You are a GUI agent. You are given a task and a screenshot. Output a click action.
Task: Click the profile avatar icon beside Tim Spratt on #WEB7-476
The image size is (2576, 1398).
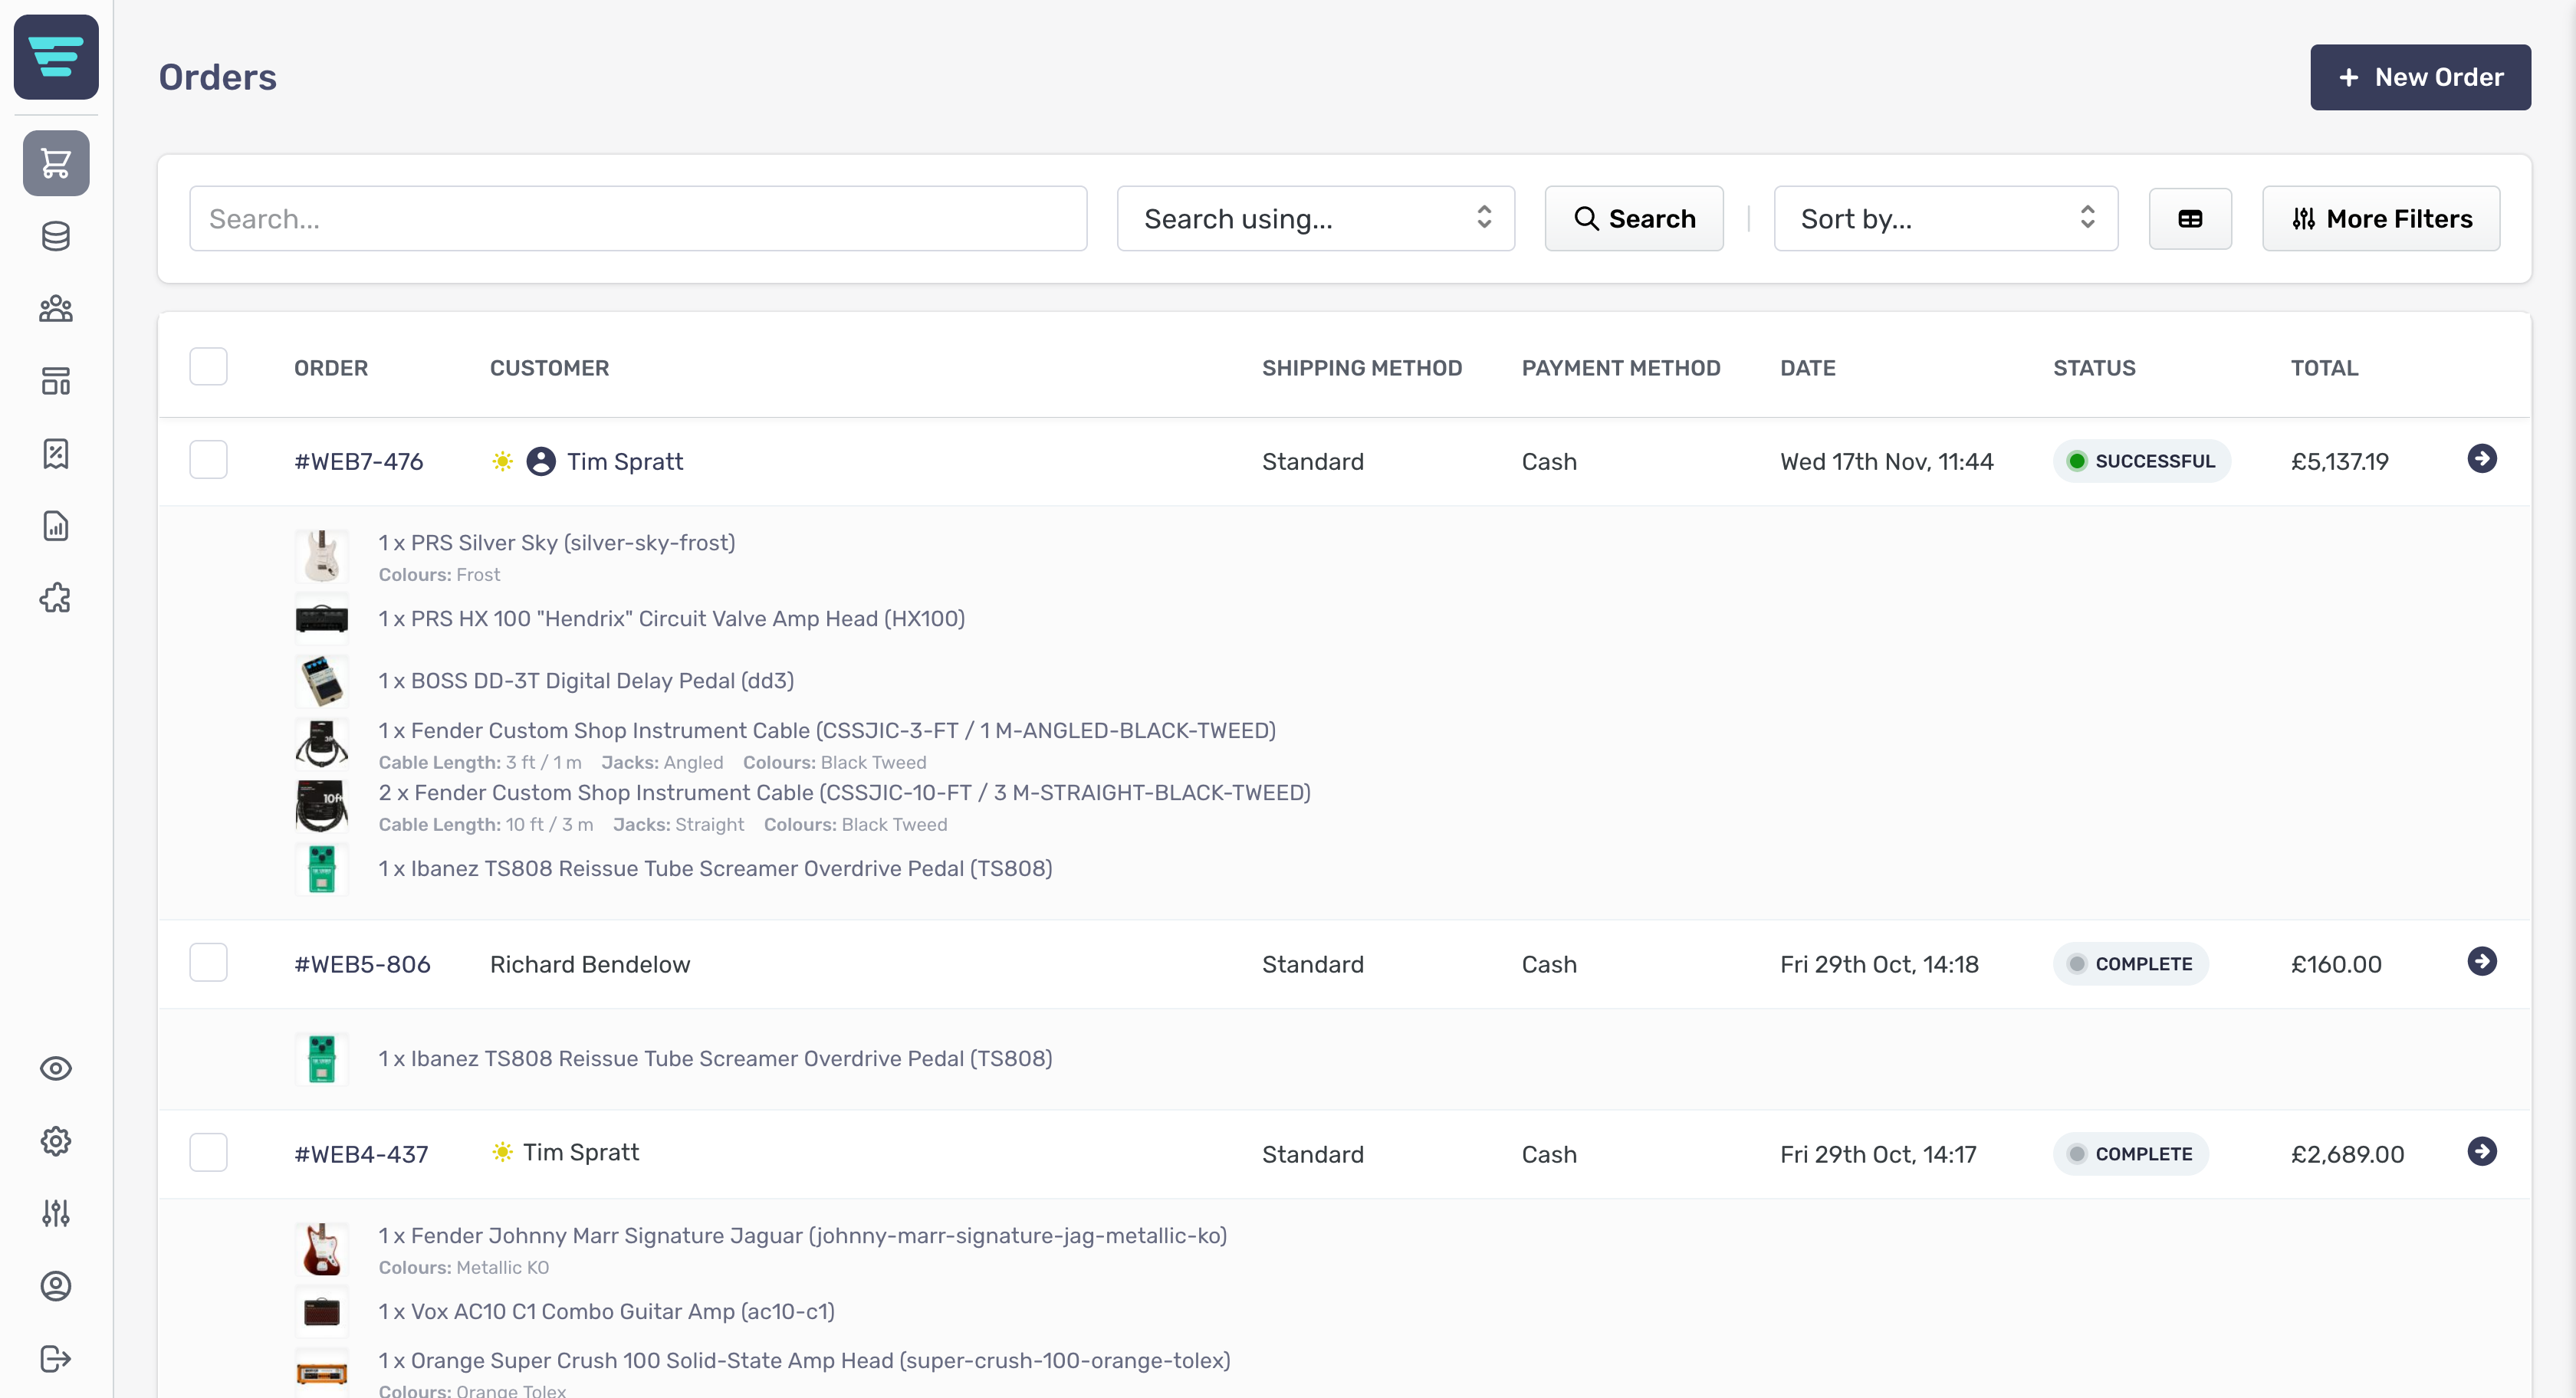[541, 461]
